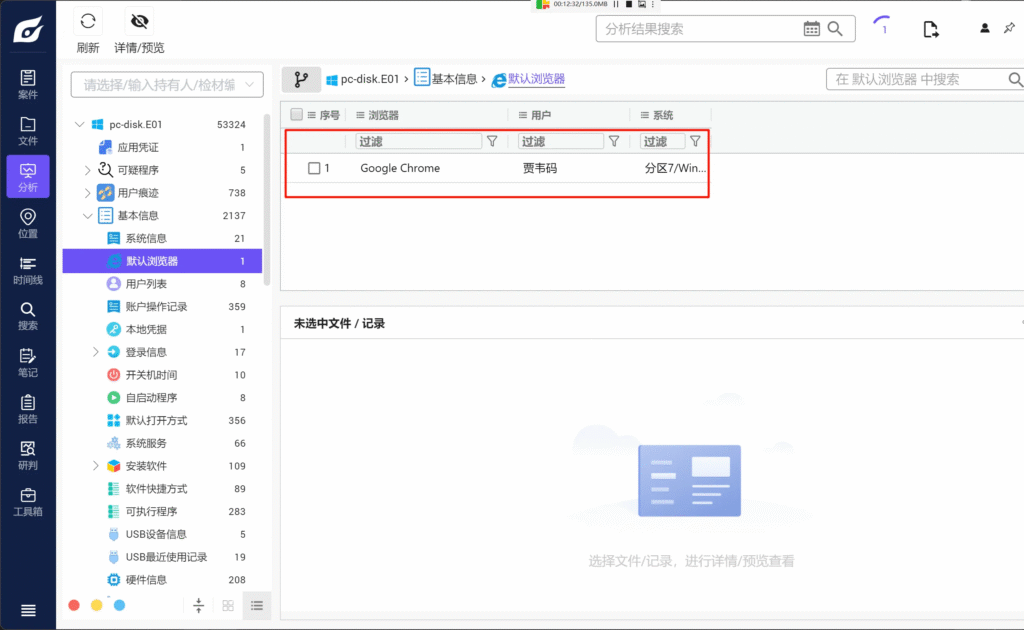Click the 系统 column 过滤 filter input
This screenshot has width=1024, height=630.
(x=663, y=141)
